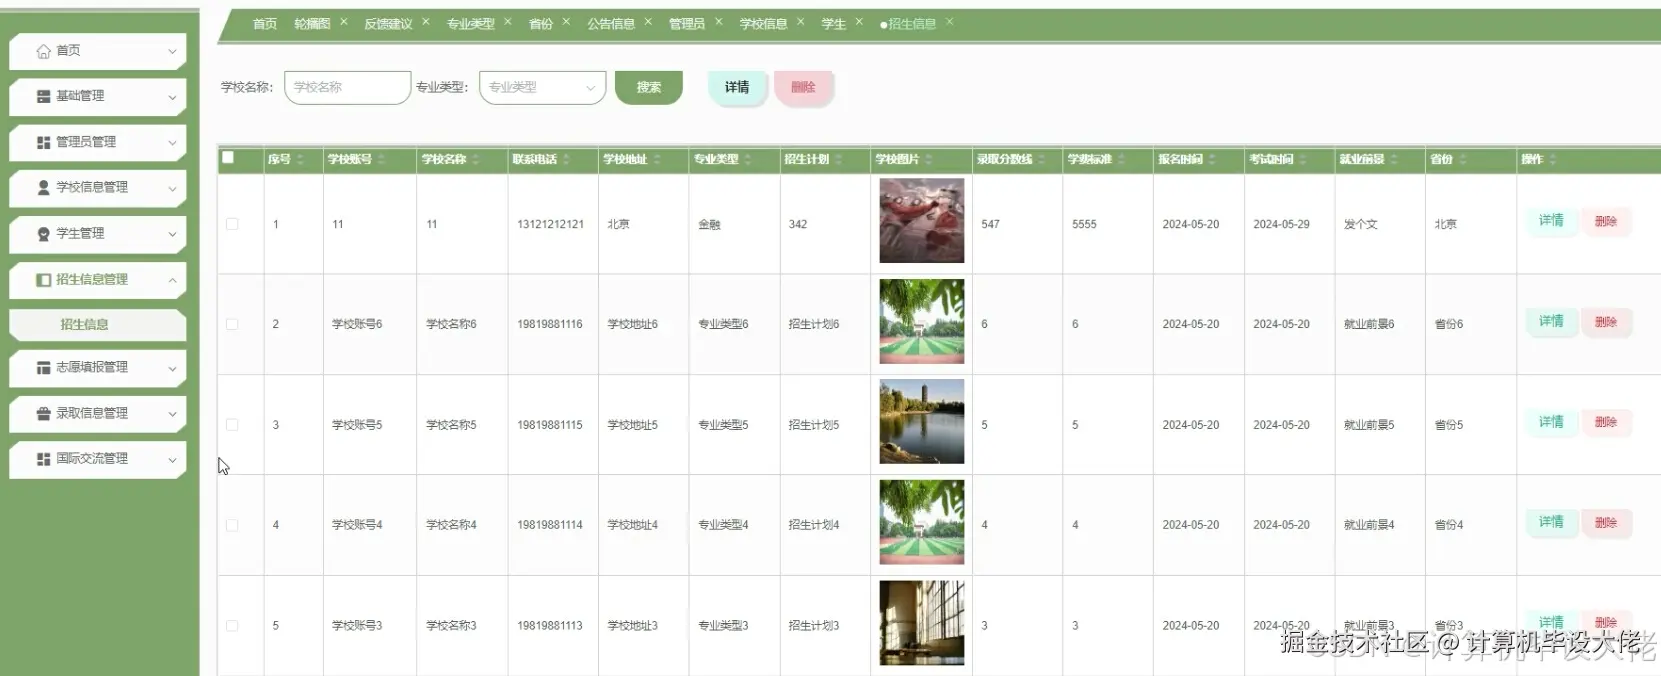
Task: Click the 志愿填报管理 table icon
Action: 43,368
